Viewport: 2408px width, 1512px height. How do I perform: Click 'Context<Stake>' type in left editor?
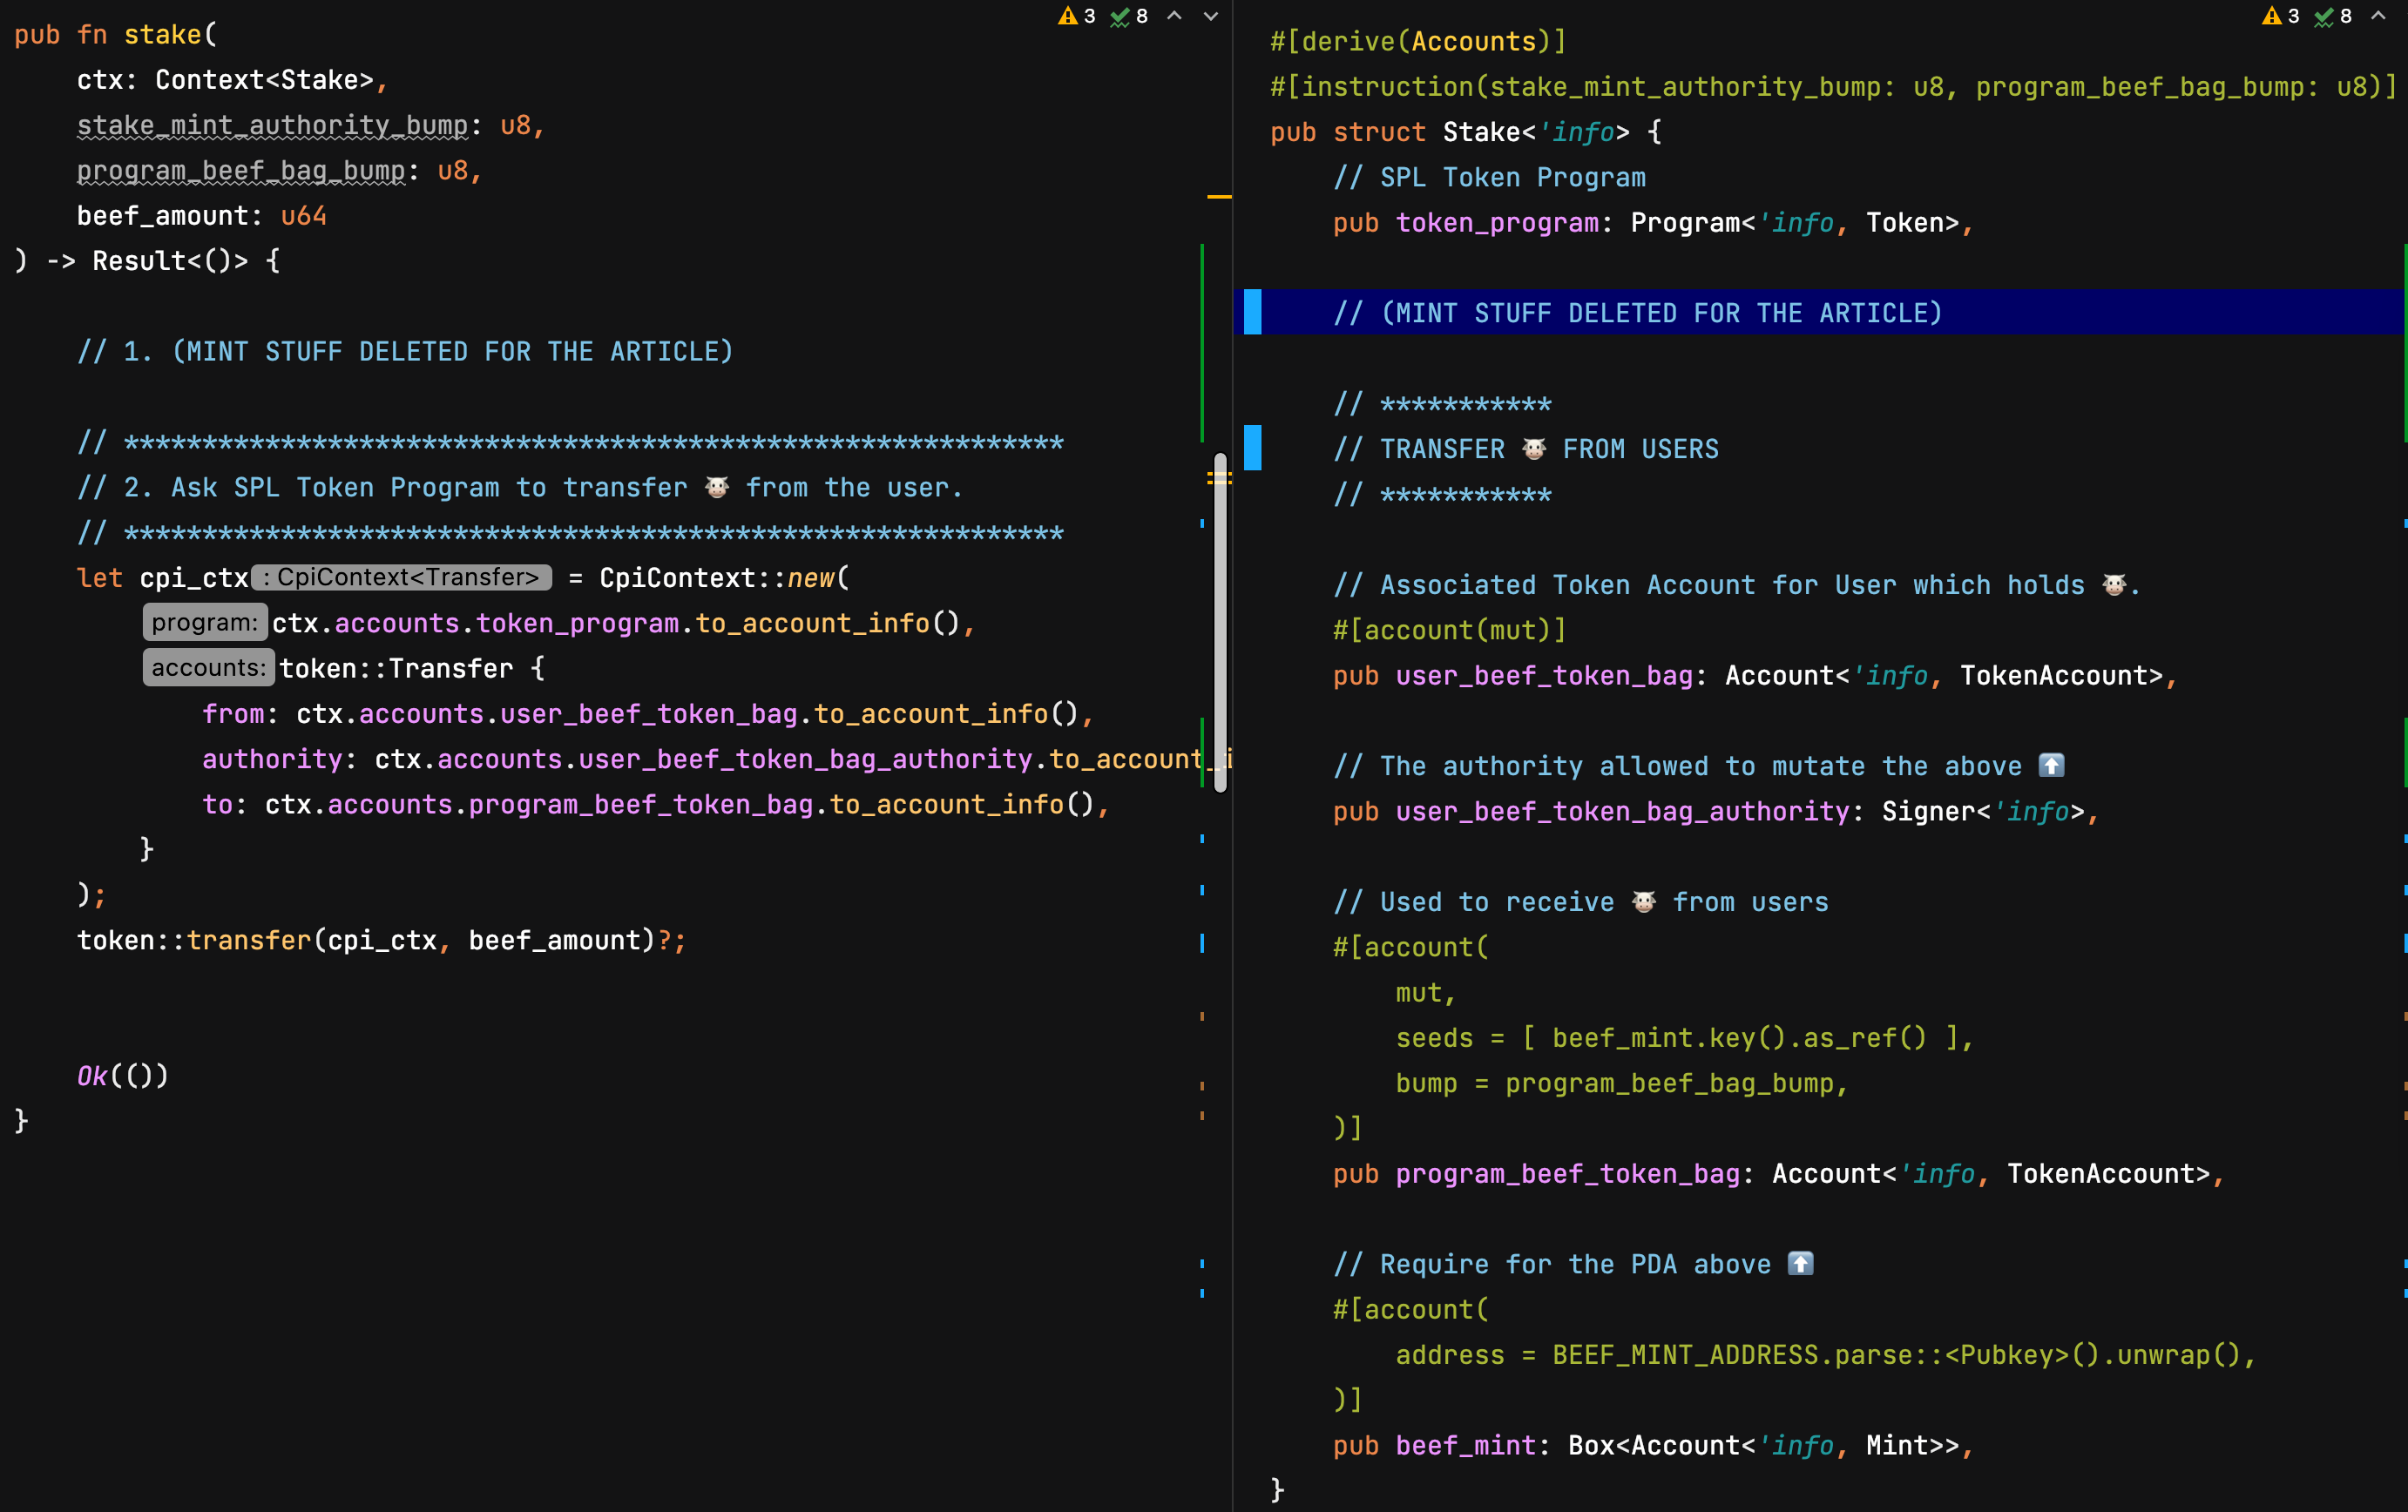[x=264, y=80]
